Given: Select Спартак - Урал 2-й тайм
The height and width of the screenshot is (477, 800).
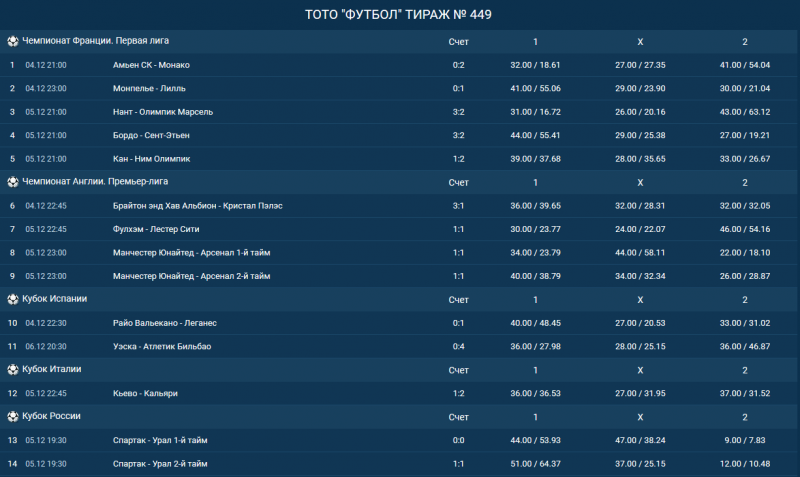Looking at the screenshot, I should point(160,464).
